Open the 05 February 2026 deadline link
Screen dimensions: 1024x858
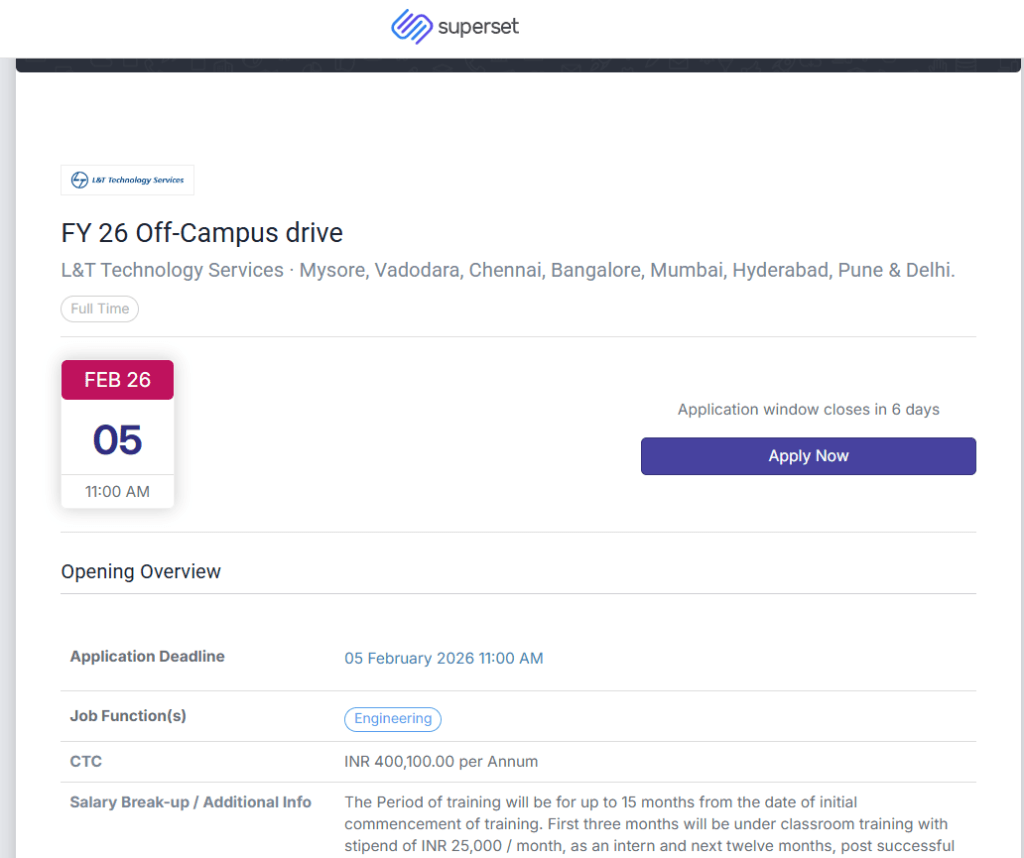(x=444, y=658)
